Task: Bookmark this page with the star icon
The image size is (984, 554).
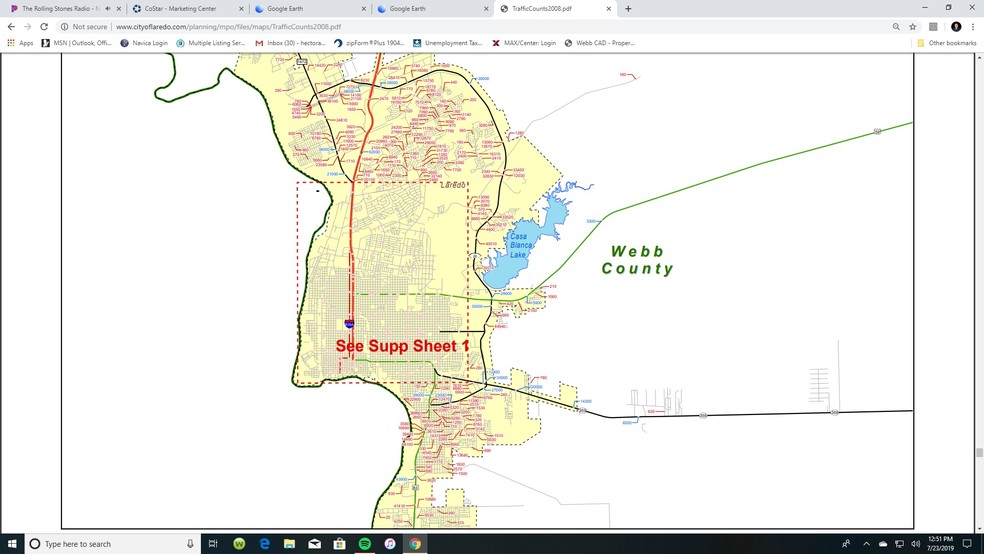Action: (x=913, y=27)
